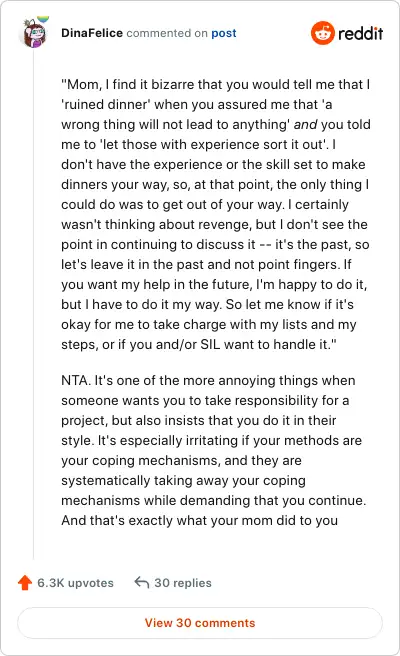Click the gray "commented on" text
The height and width of the screenshot is (656, 400).
(167, 33)
